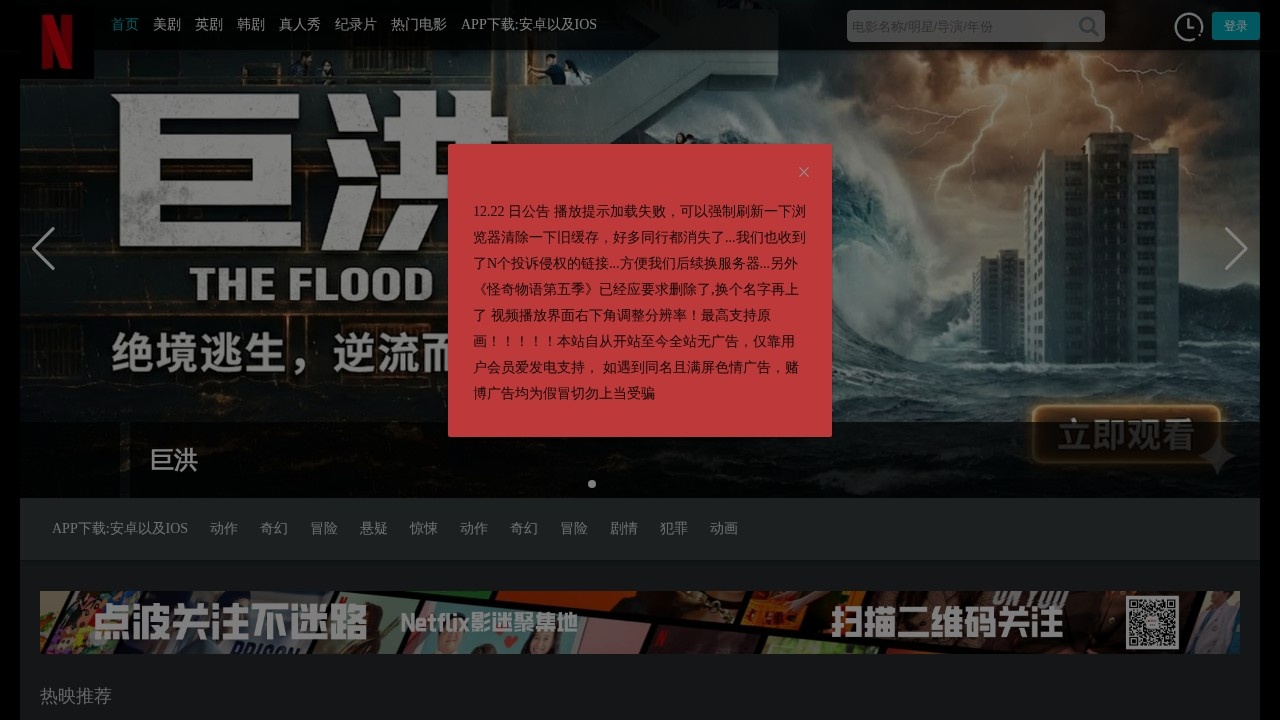
Task: Click the 巨洪 movie title
Action: pyautogui.click(x=173, y=460)
